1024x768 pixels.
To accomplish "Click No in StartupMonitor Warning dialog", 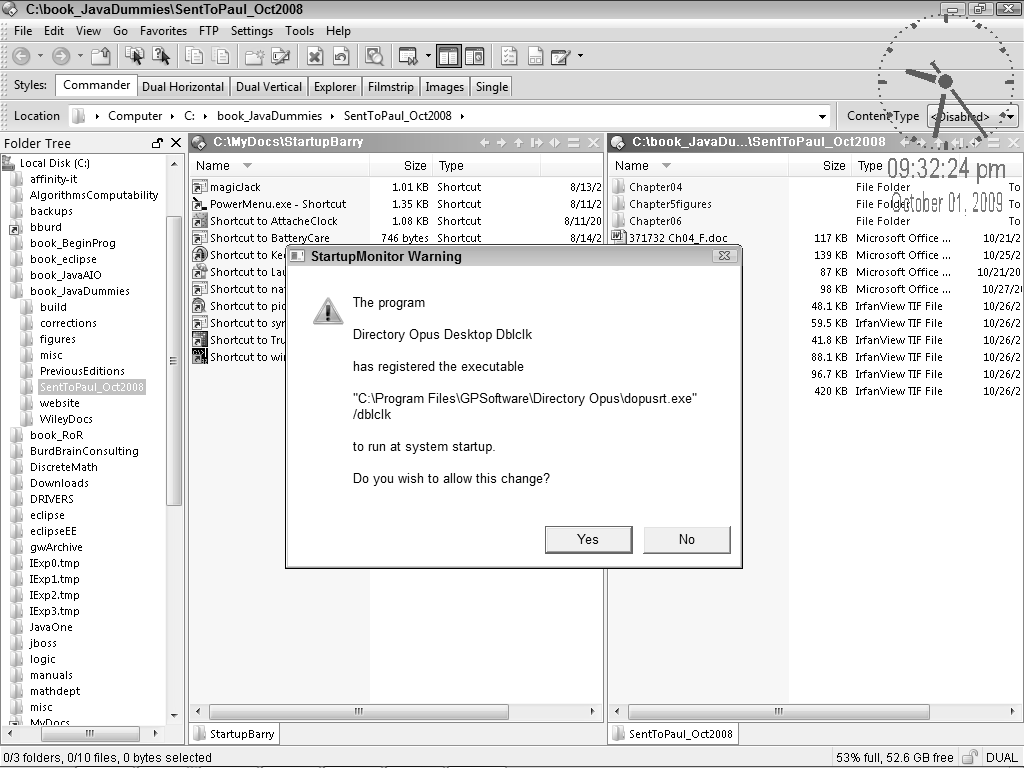I will click(x=686, y=539).
